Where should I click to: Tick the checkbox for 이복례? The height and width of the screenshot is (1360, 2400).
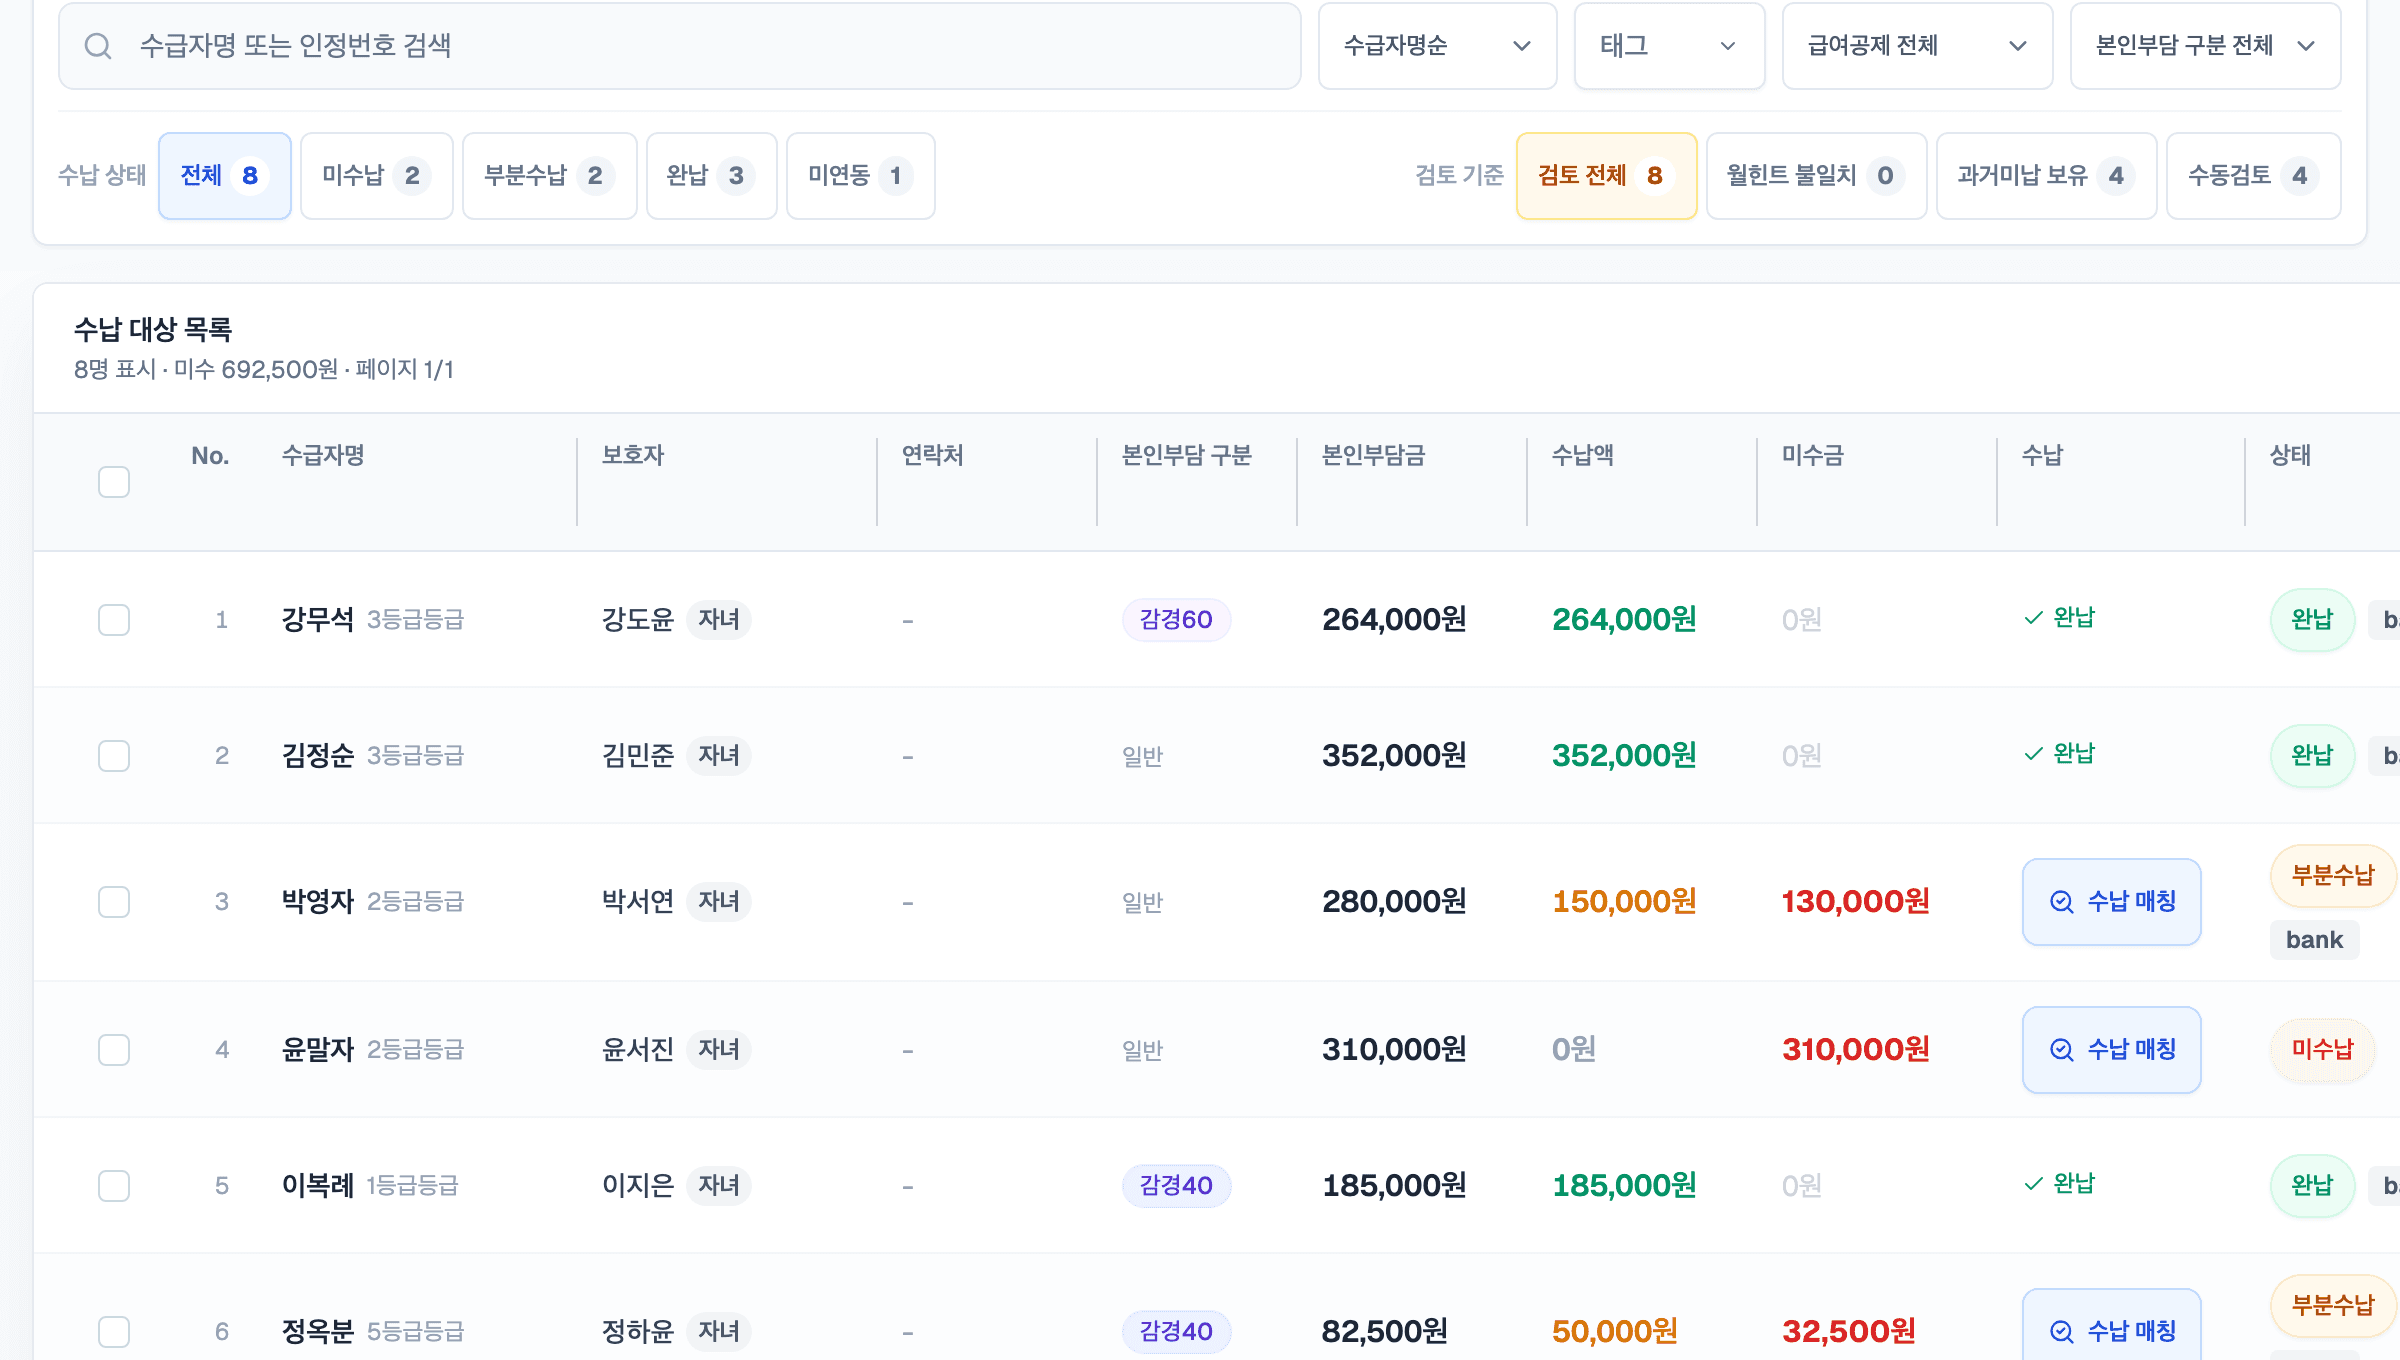[114, 1186]
